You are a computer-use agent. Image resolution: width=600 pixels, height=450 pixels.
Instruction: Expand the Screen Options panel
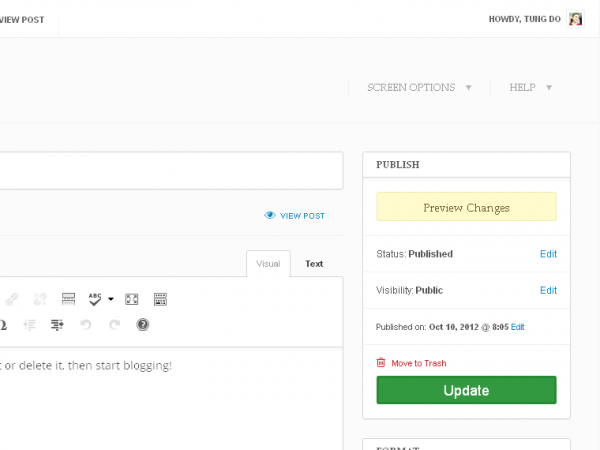(419, 87)
